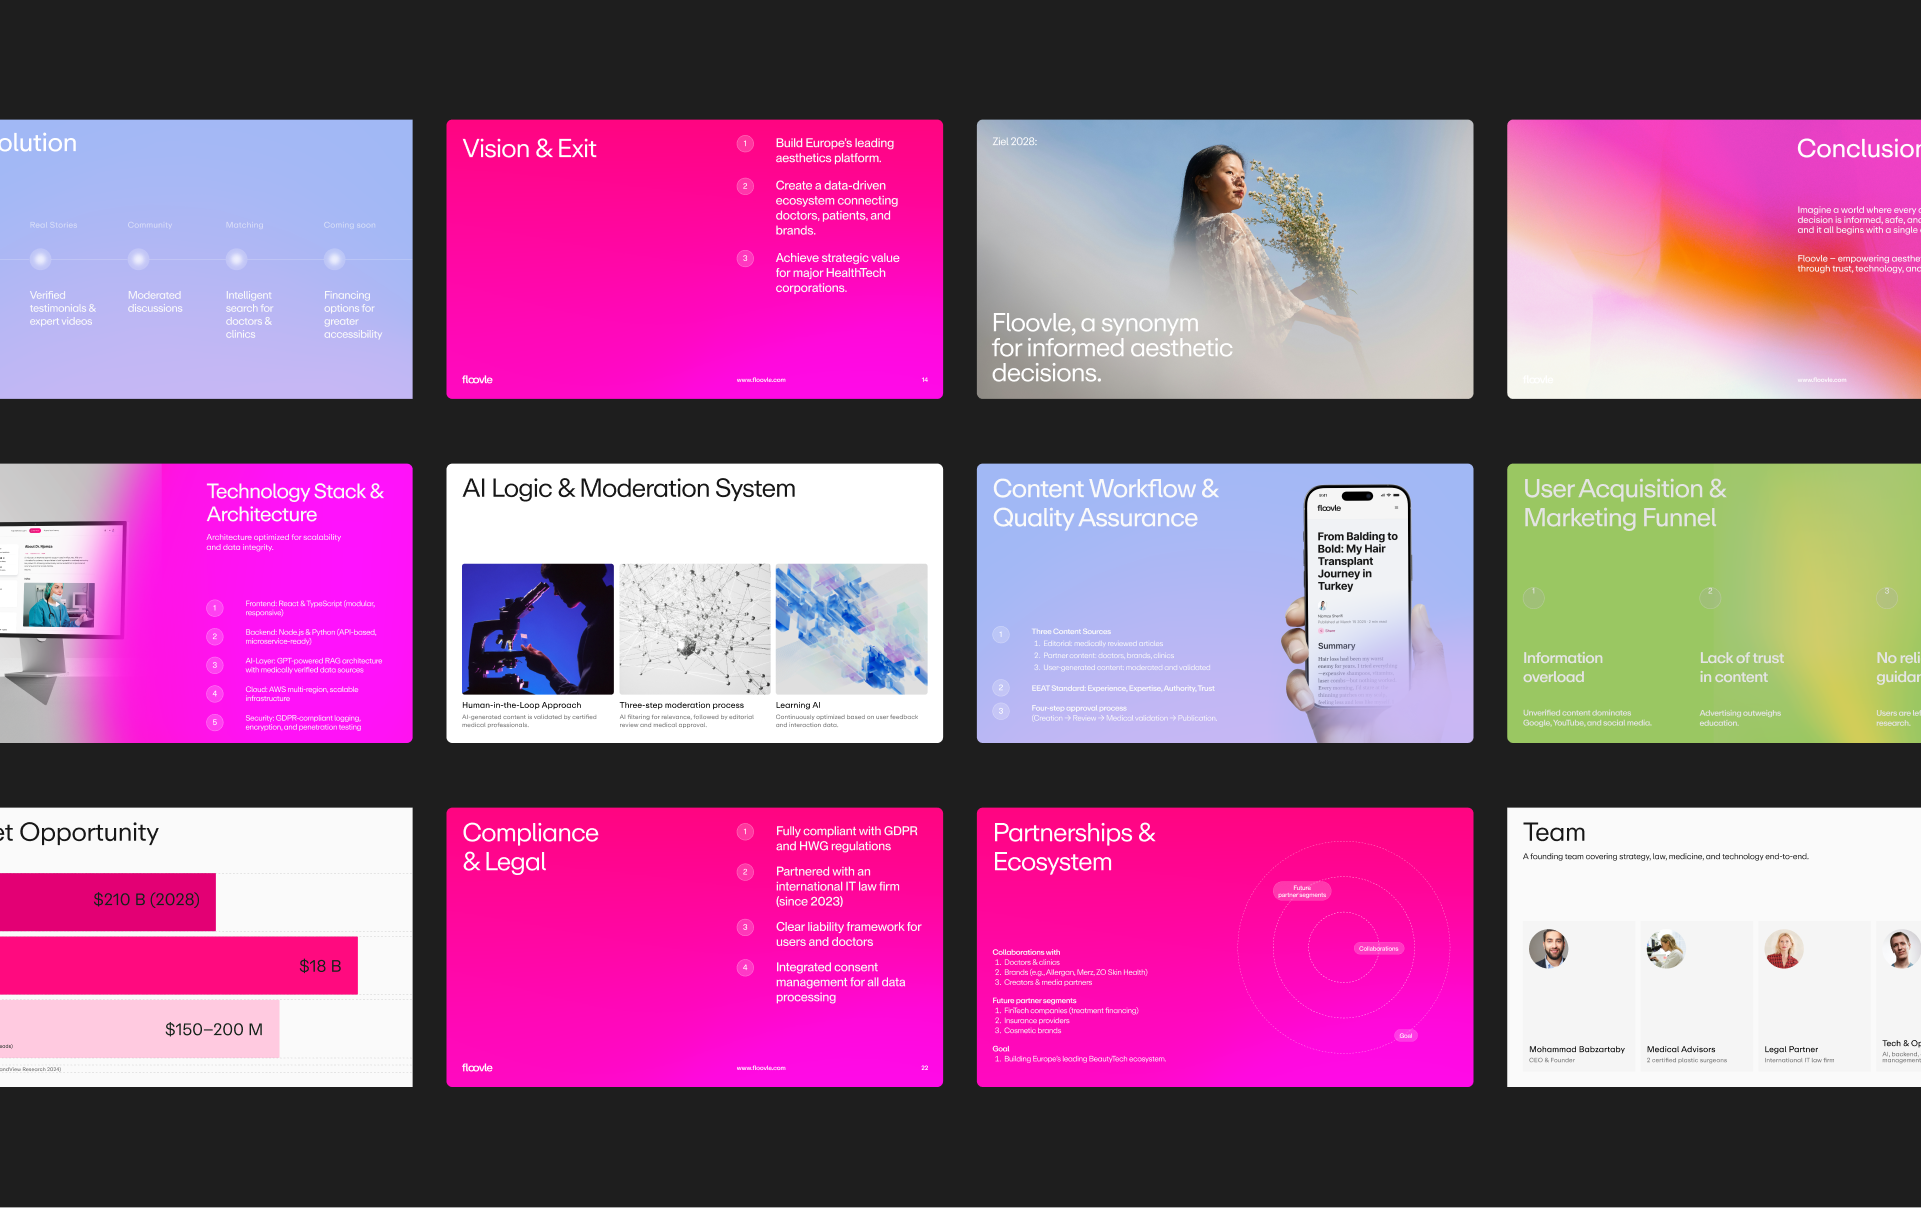Click the Goal pill on Partnerships diagram
The image size is (1921, 1208).
pyautogui.click(x=1405, y=1036)
